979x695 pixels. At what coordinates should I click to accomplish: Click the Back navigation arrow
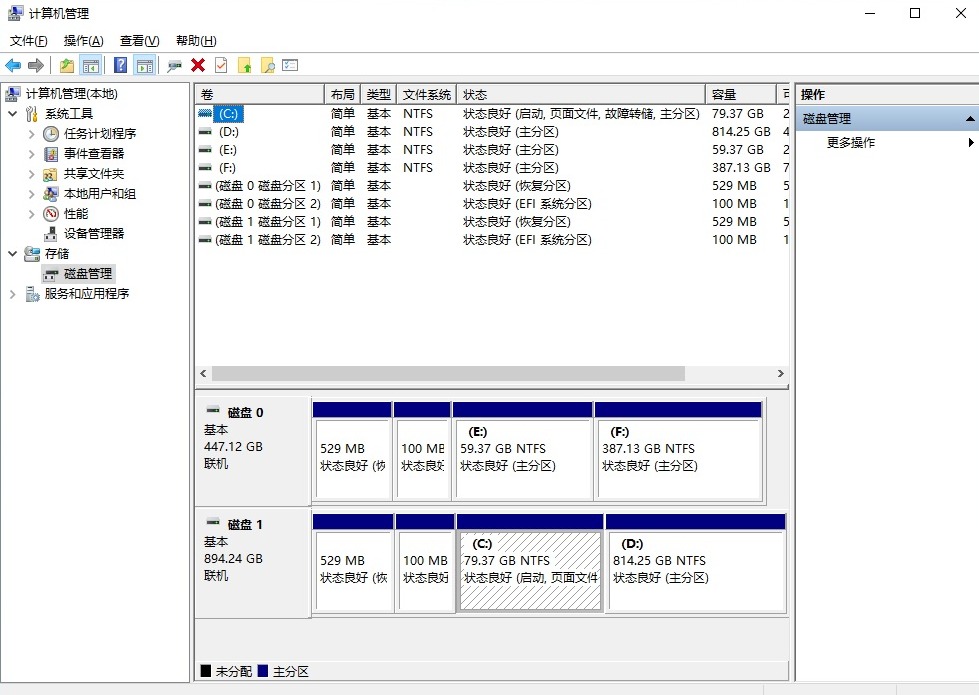pos(14,65)
